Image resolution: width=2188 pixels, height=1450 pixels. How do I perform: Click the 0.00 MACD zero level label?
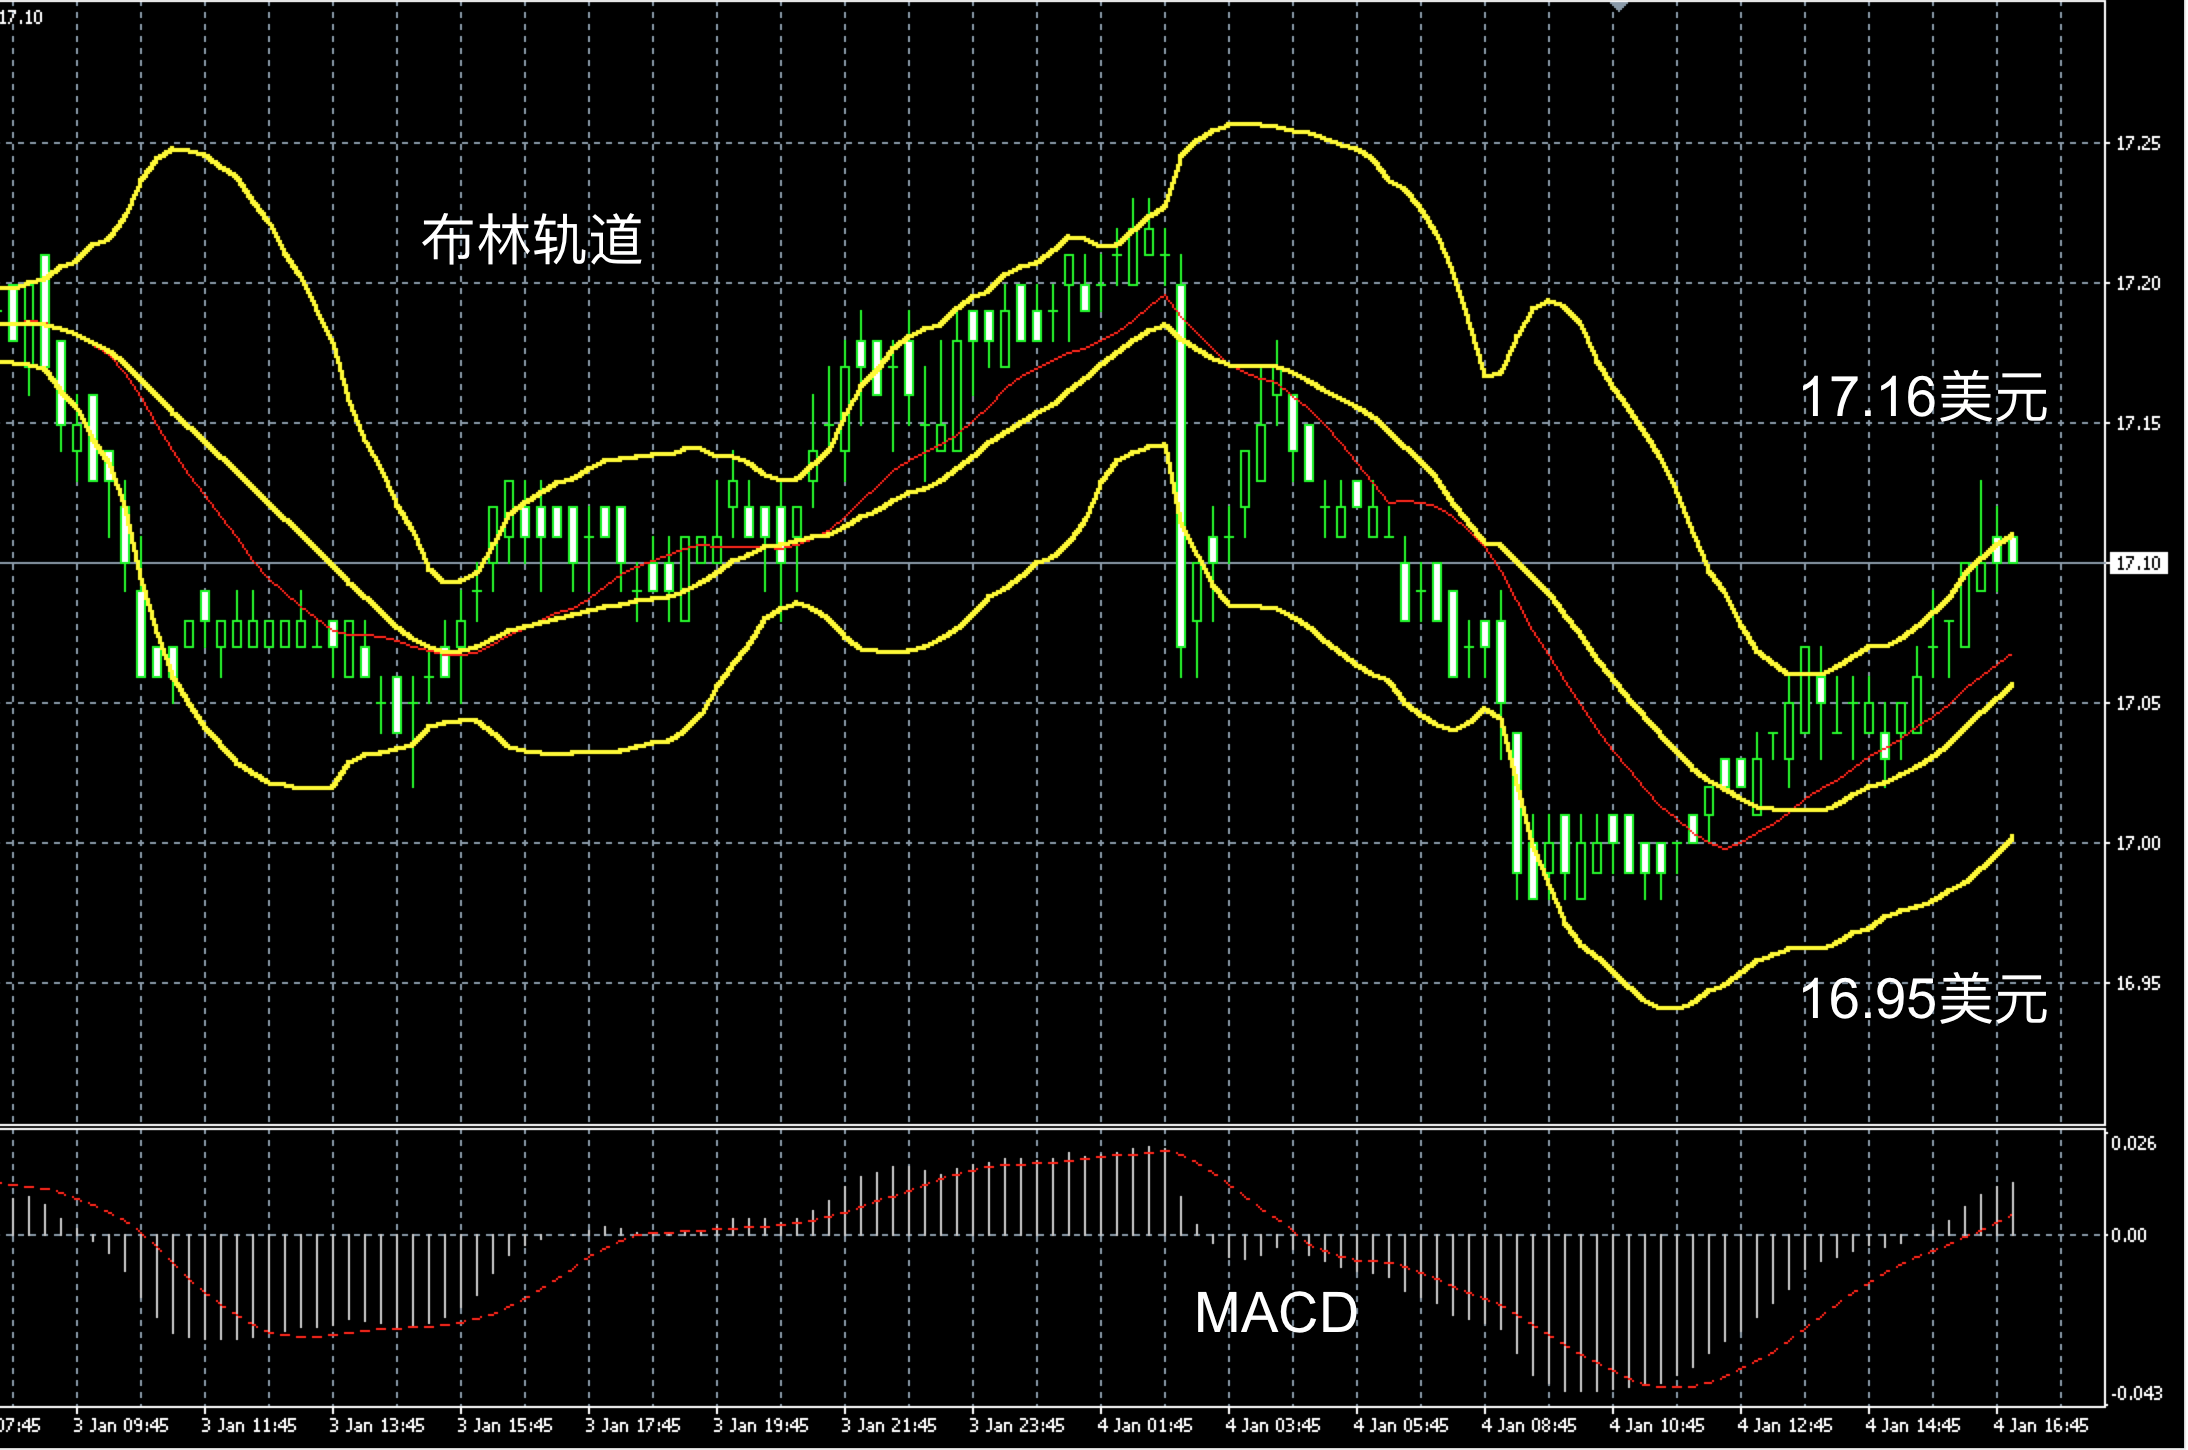pyautogui.click(x=2128, y=1236)
